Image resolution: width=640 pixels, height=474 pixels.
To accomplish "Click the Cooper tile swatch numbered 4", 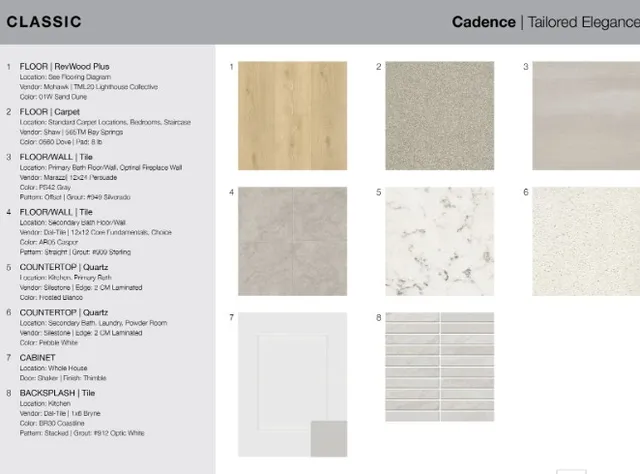I will 292,241.
